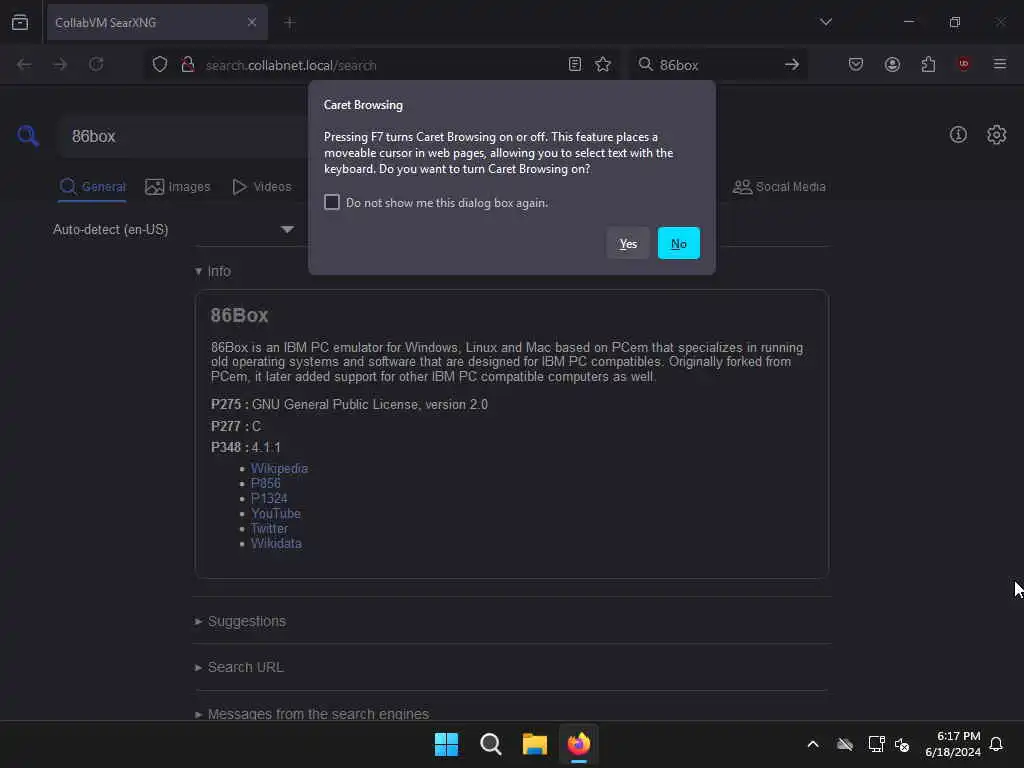Confirm Caret Browsing with Yes
Image resolution: width=1024 pixels, height=768 pixels.
[628, 244]
